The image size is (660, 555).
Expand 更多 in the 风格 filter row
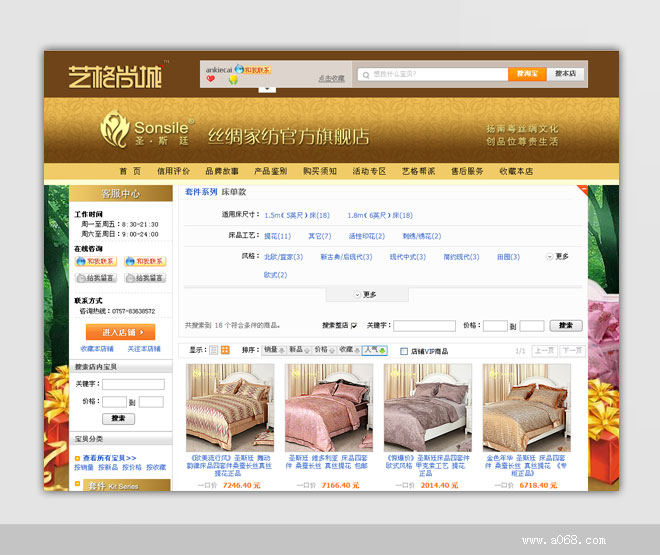pos(557,257)
